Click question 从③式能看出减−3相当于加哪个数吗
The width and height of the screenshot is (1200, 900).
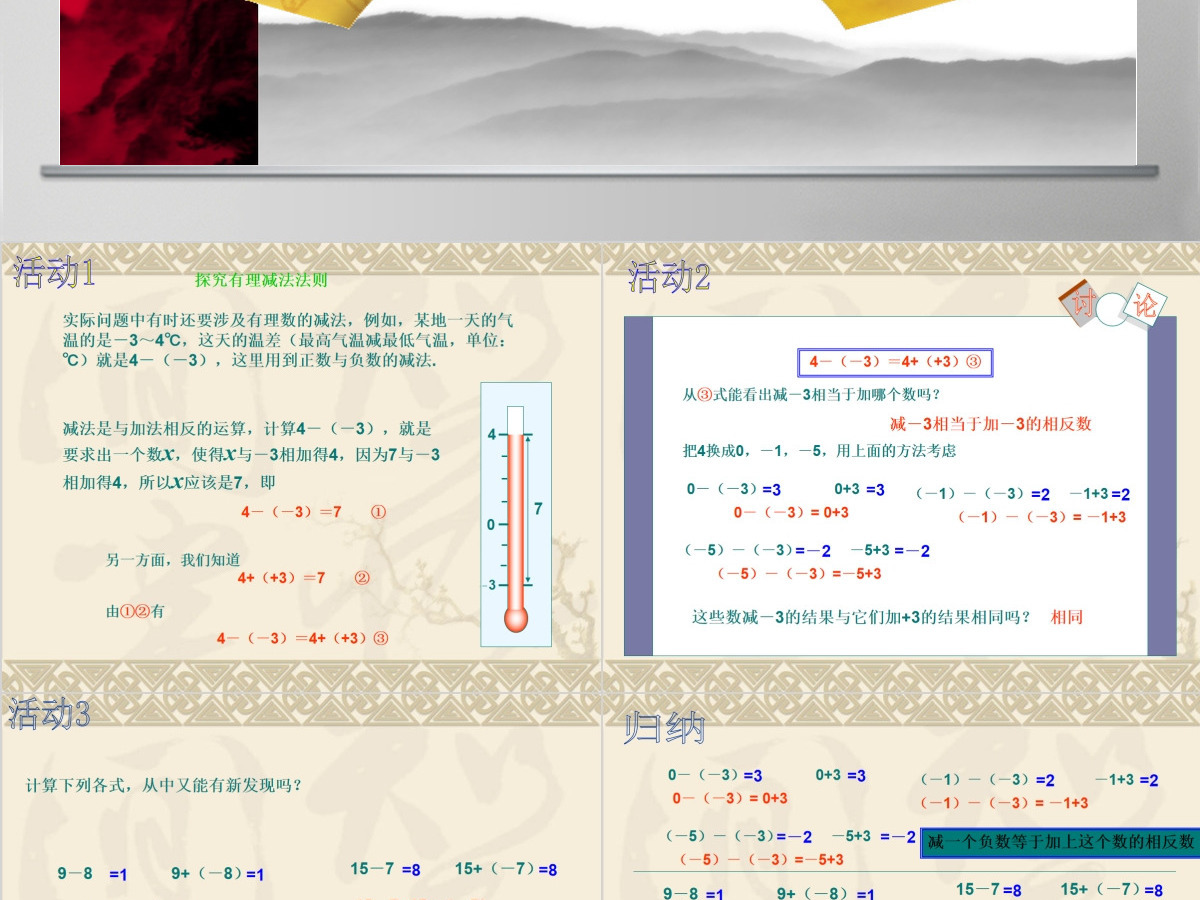tap(811, 395)
